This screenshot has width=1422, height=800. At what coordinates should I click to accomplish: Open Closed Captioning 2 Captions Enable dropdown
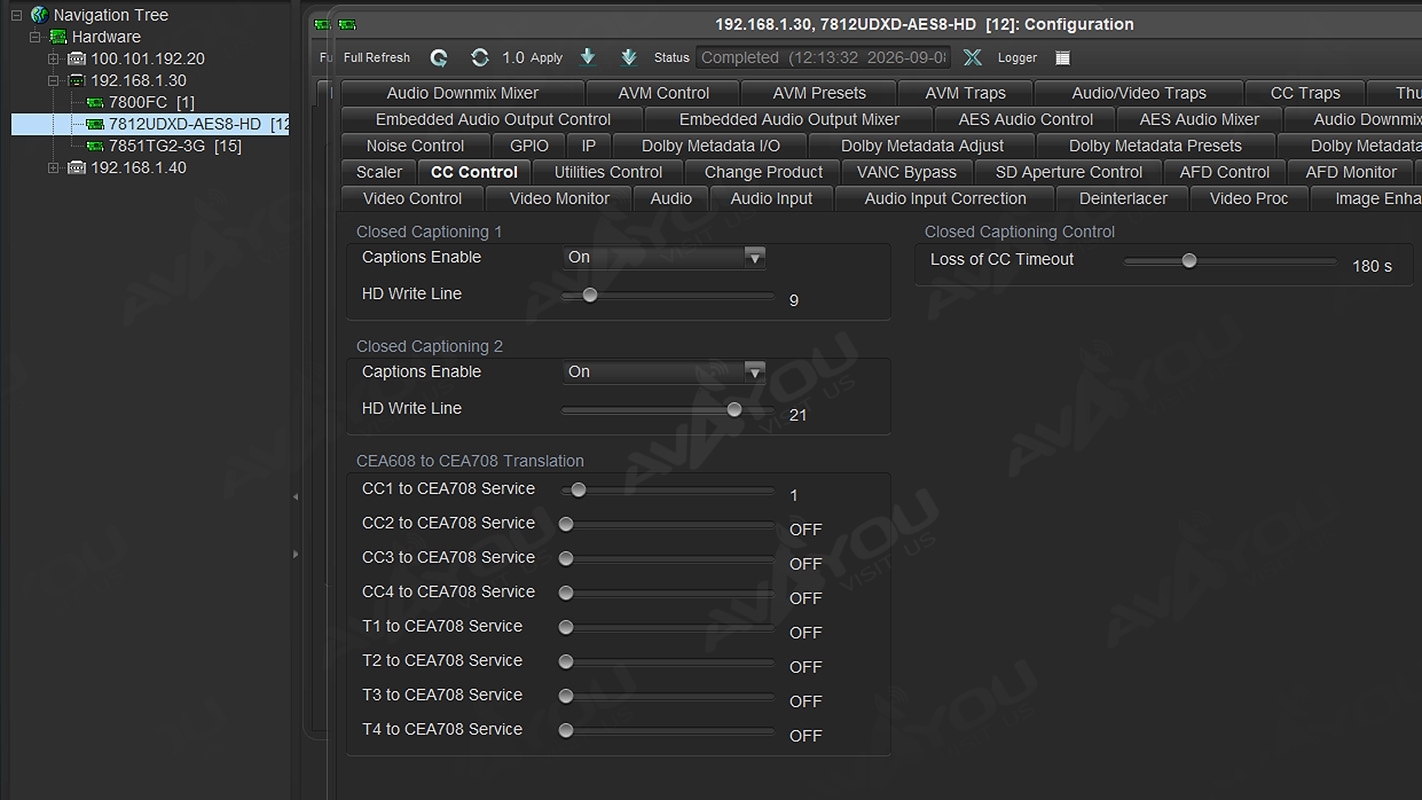(x=663, y=372)
